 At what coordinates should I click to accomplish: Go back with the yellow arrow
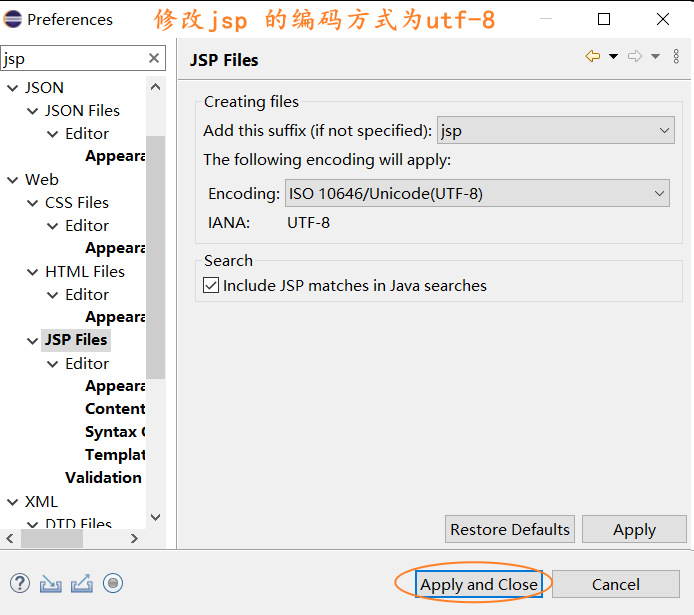593,57
